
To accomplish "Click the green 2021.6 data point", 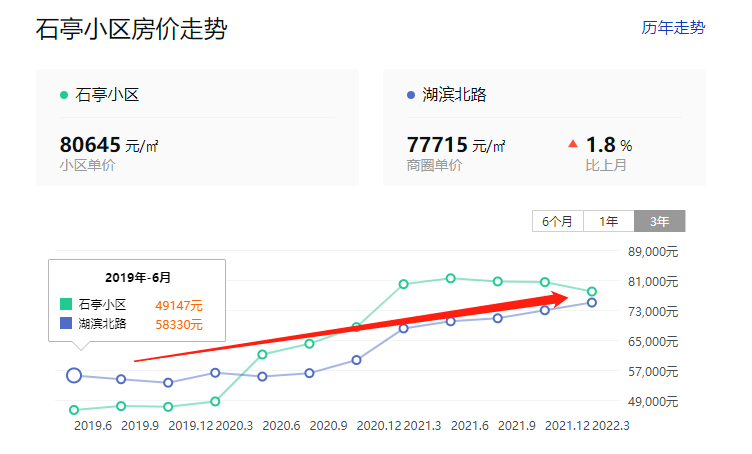I will [450, 278].
